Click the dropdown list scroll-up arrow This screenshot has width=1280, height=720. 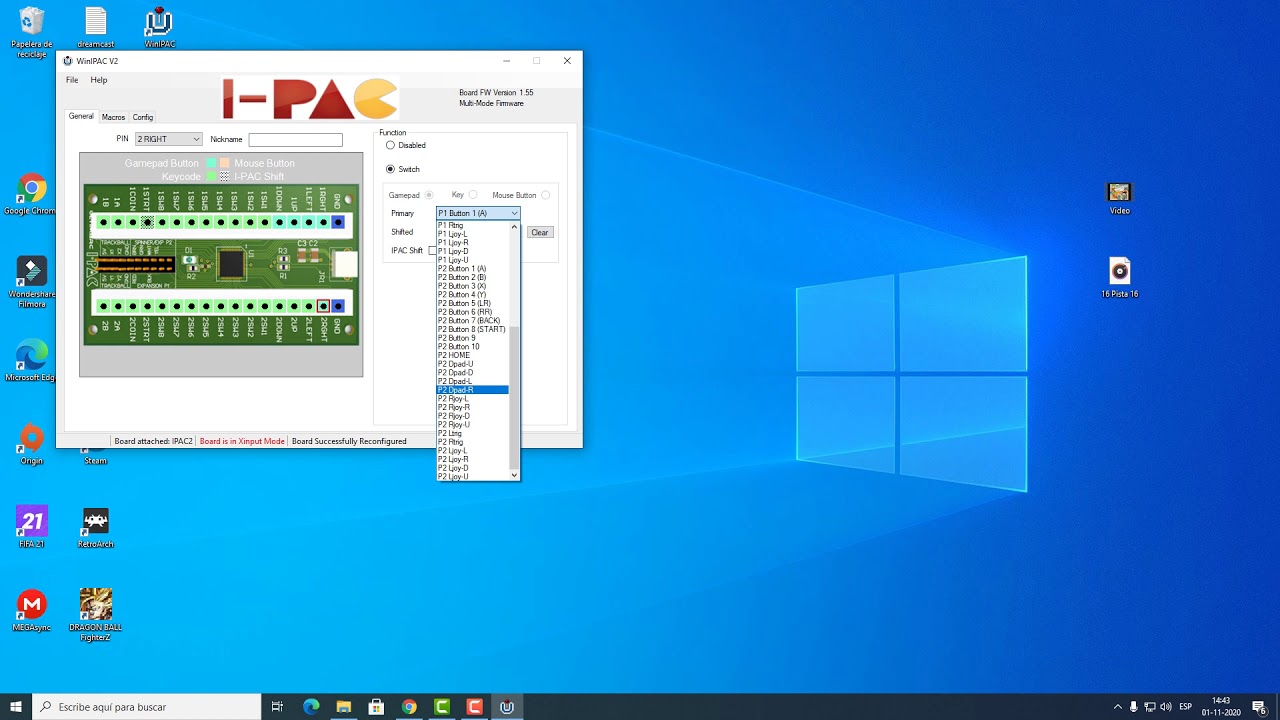[x=515, y=227]
